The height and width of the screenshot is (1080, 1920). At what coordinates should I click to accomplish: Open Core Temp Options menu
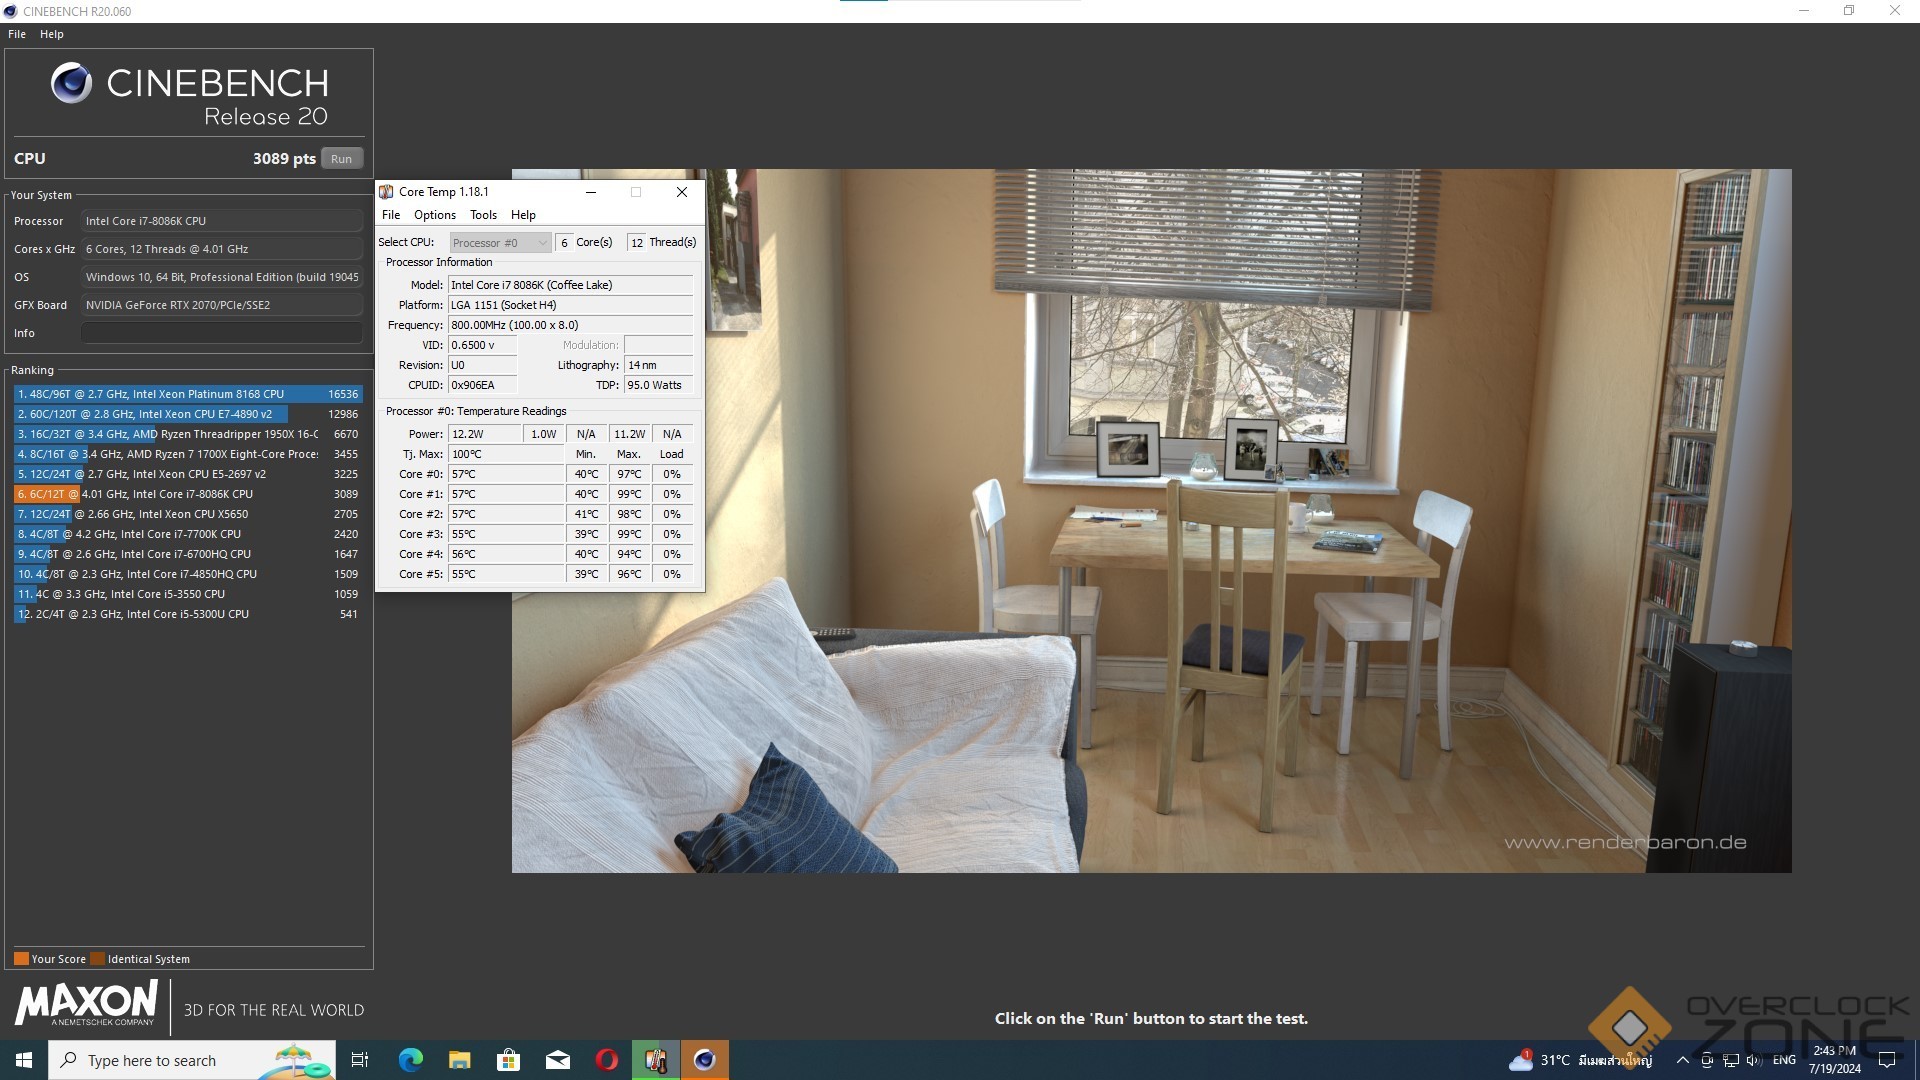pos(434,215)
